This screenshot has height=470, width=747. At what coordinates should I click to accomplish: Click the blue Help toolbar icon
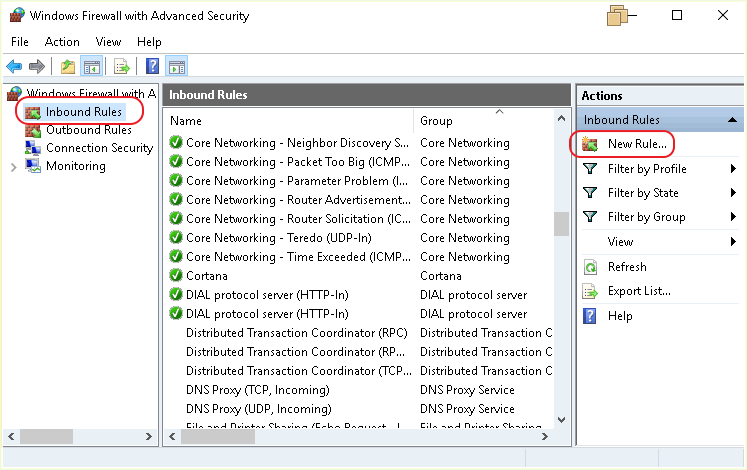coord(153,67)
